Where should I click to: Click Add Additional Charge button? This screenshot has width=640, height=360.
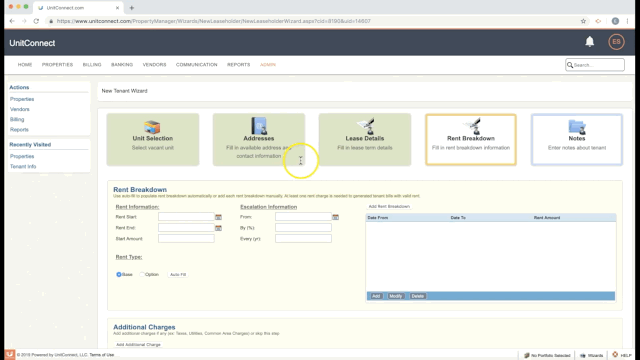[x=138, y=345]
